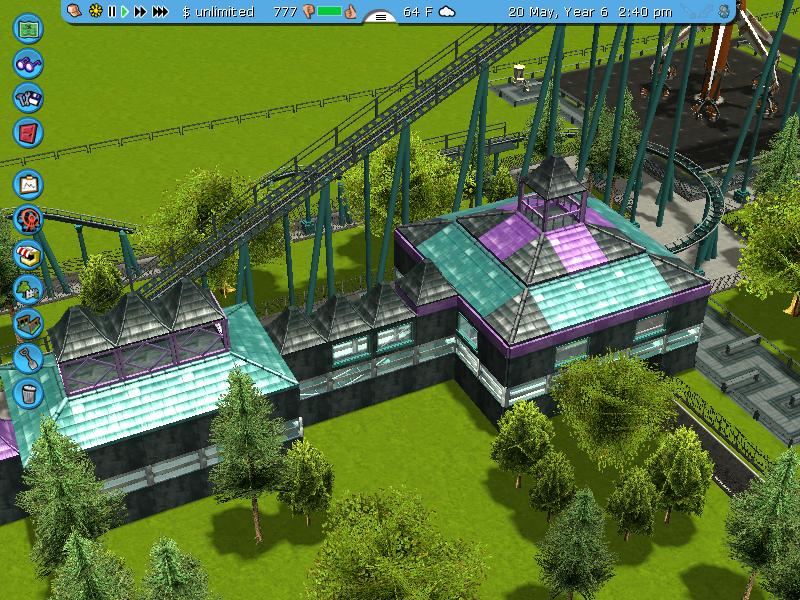Image resolution: width=800 pixels, height=600 pixels.
Task: Click the sun day/night icon in top bar
Action: [95, 11]
